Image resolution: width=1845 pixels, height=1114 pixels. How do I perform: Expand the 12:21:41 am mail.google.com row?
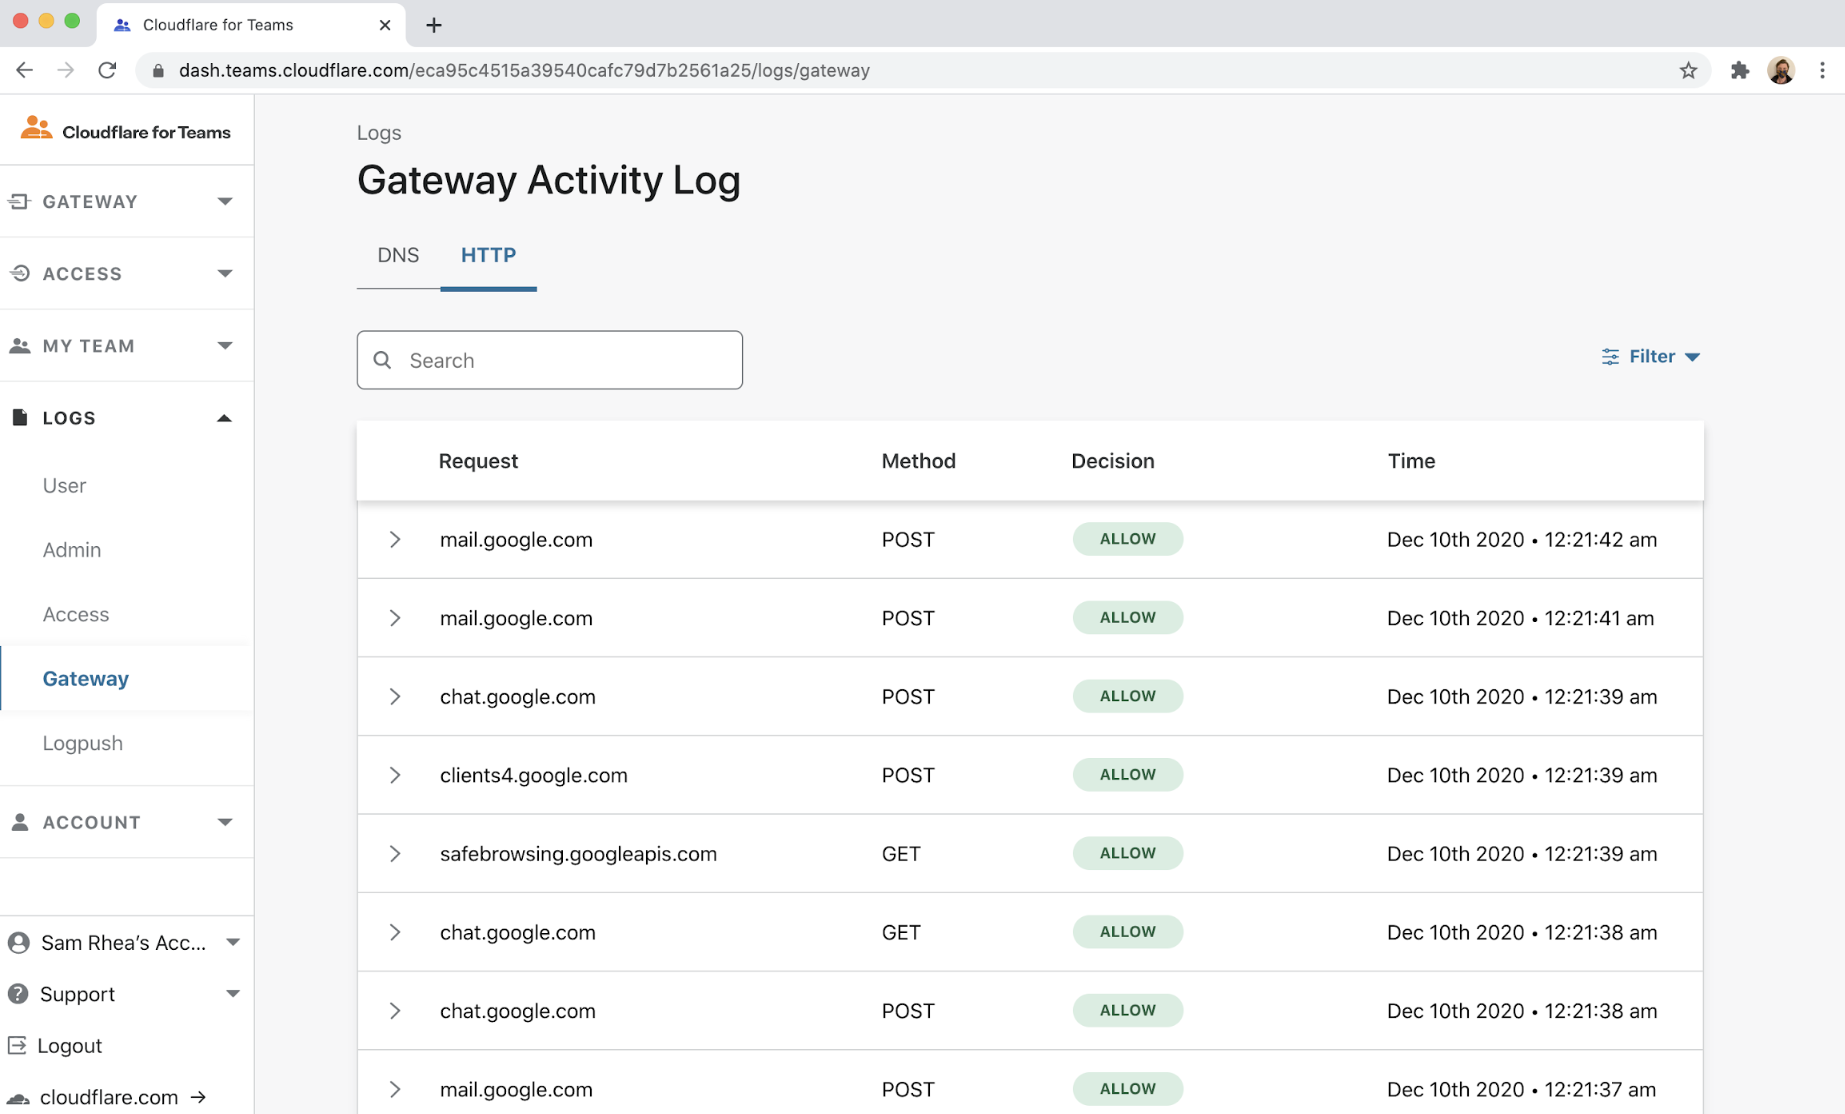[x=395, y=618]
